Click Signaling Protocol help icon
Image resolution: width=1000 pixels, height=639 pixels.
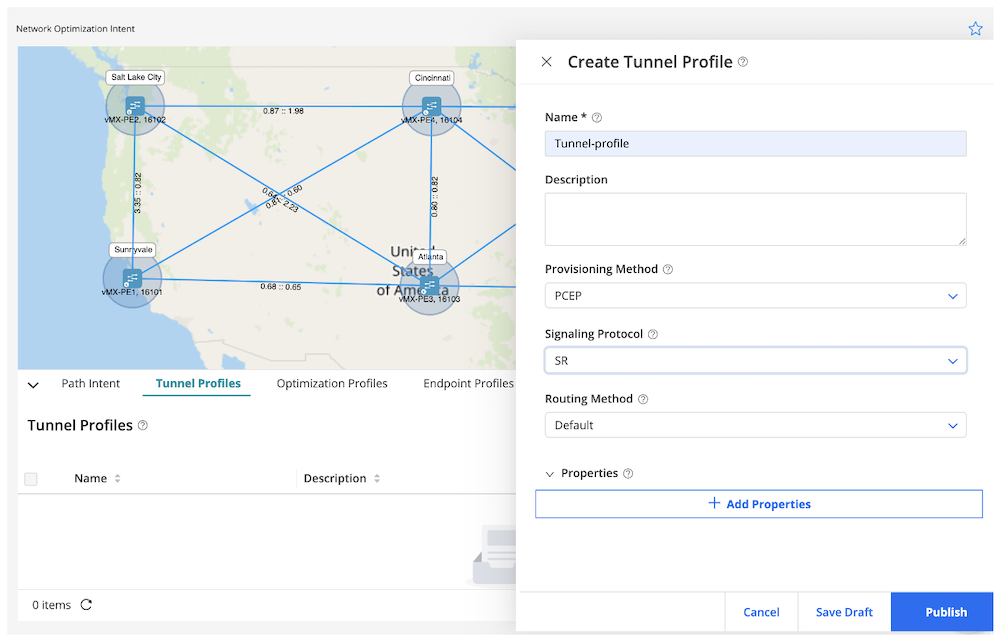pos(653,334)
